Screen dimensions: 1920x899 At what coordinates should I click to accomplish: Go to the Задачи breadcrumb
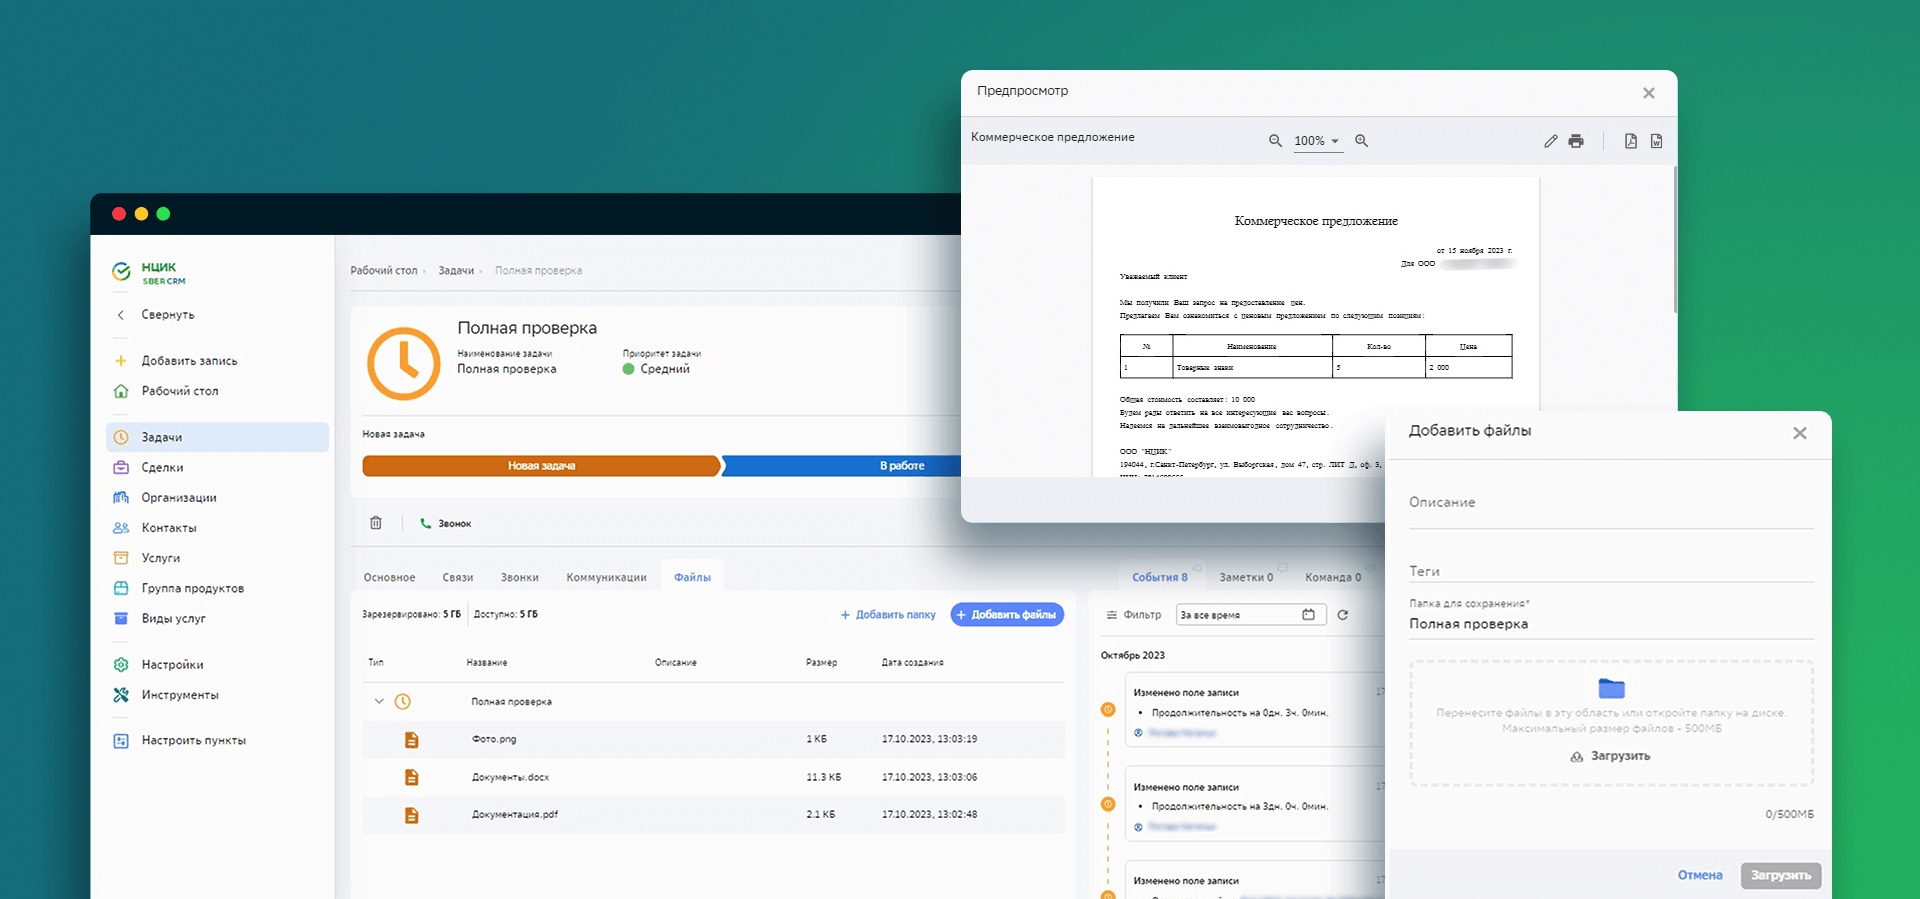(456, 271)
